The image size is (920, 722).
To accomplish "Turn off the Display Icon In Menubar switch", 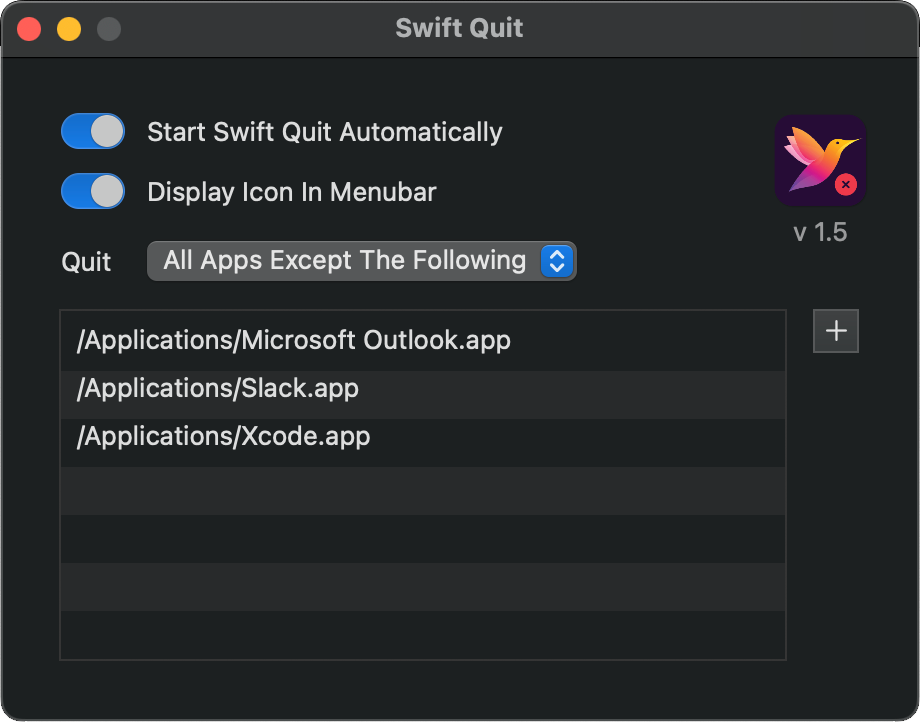I will 93,191.
